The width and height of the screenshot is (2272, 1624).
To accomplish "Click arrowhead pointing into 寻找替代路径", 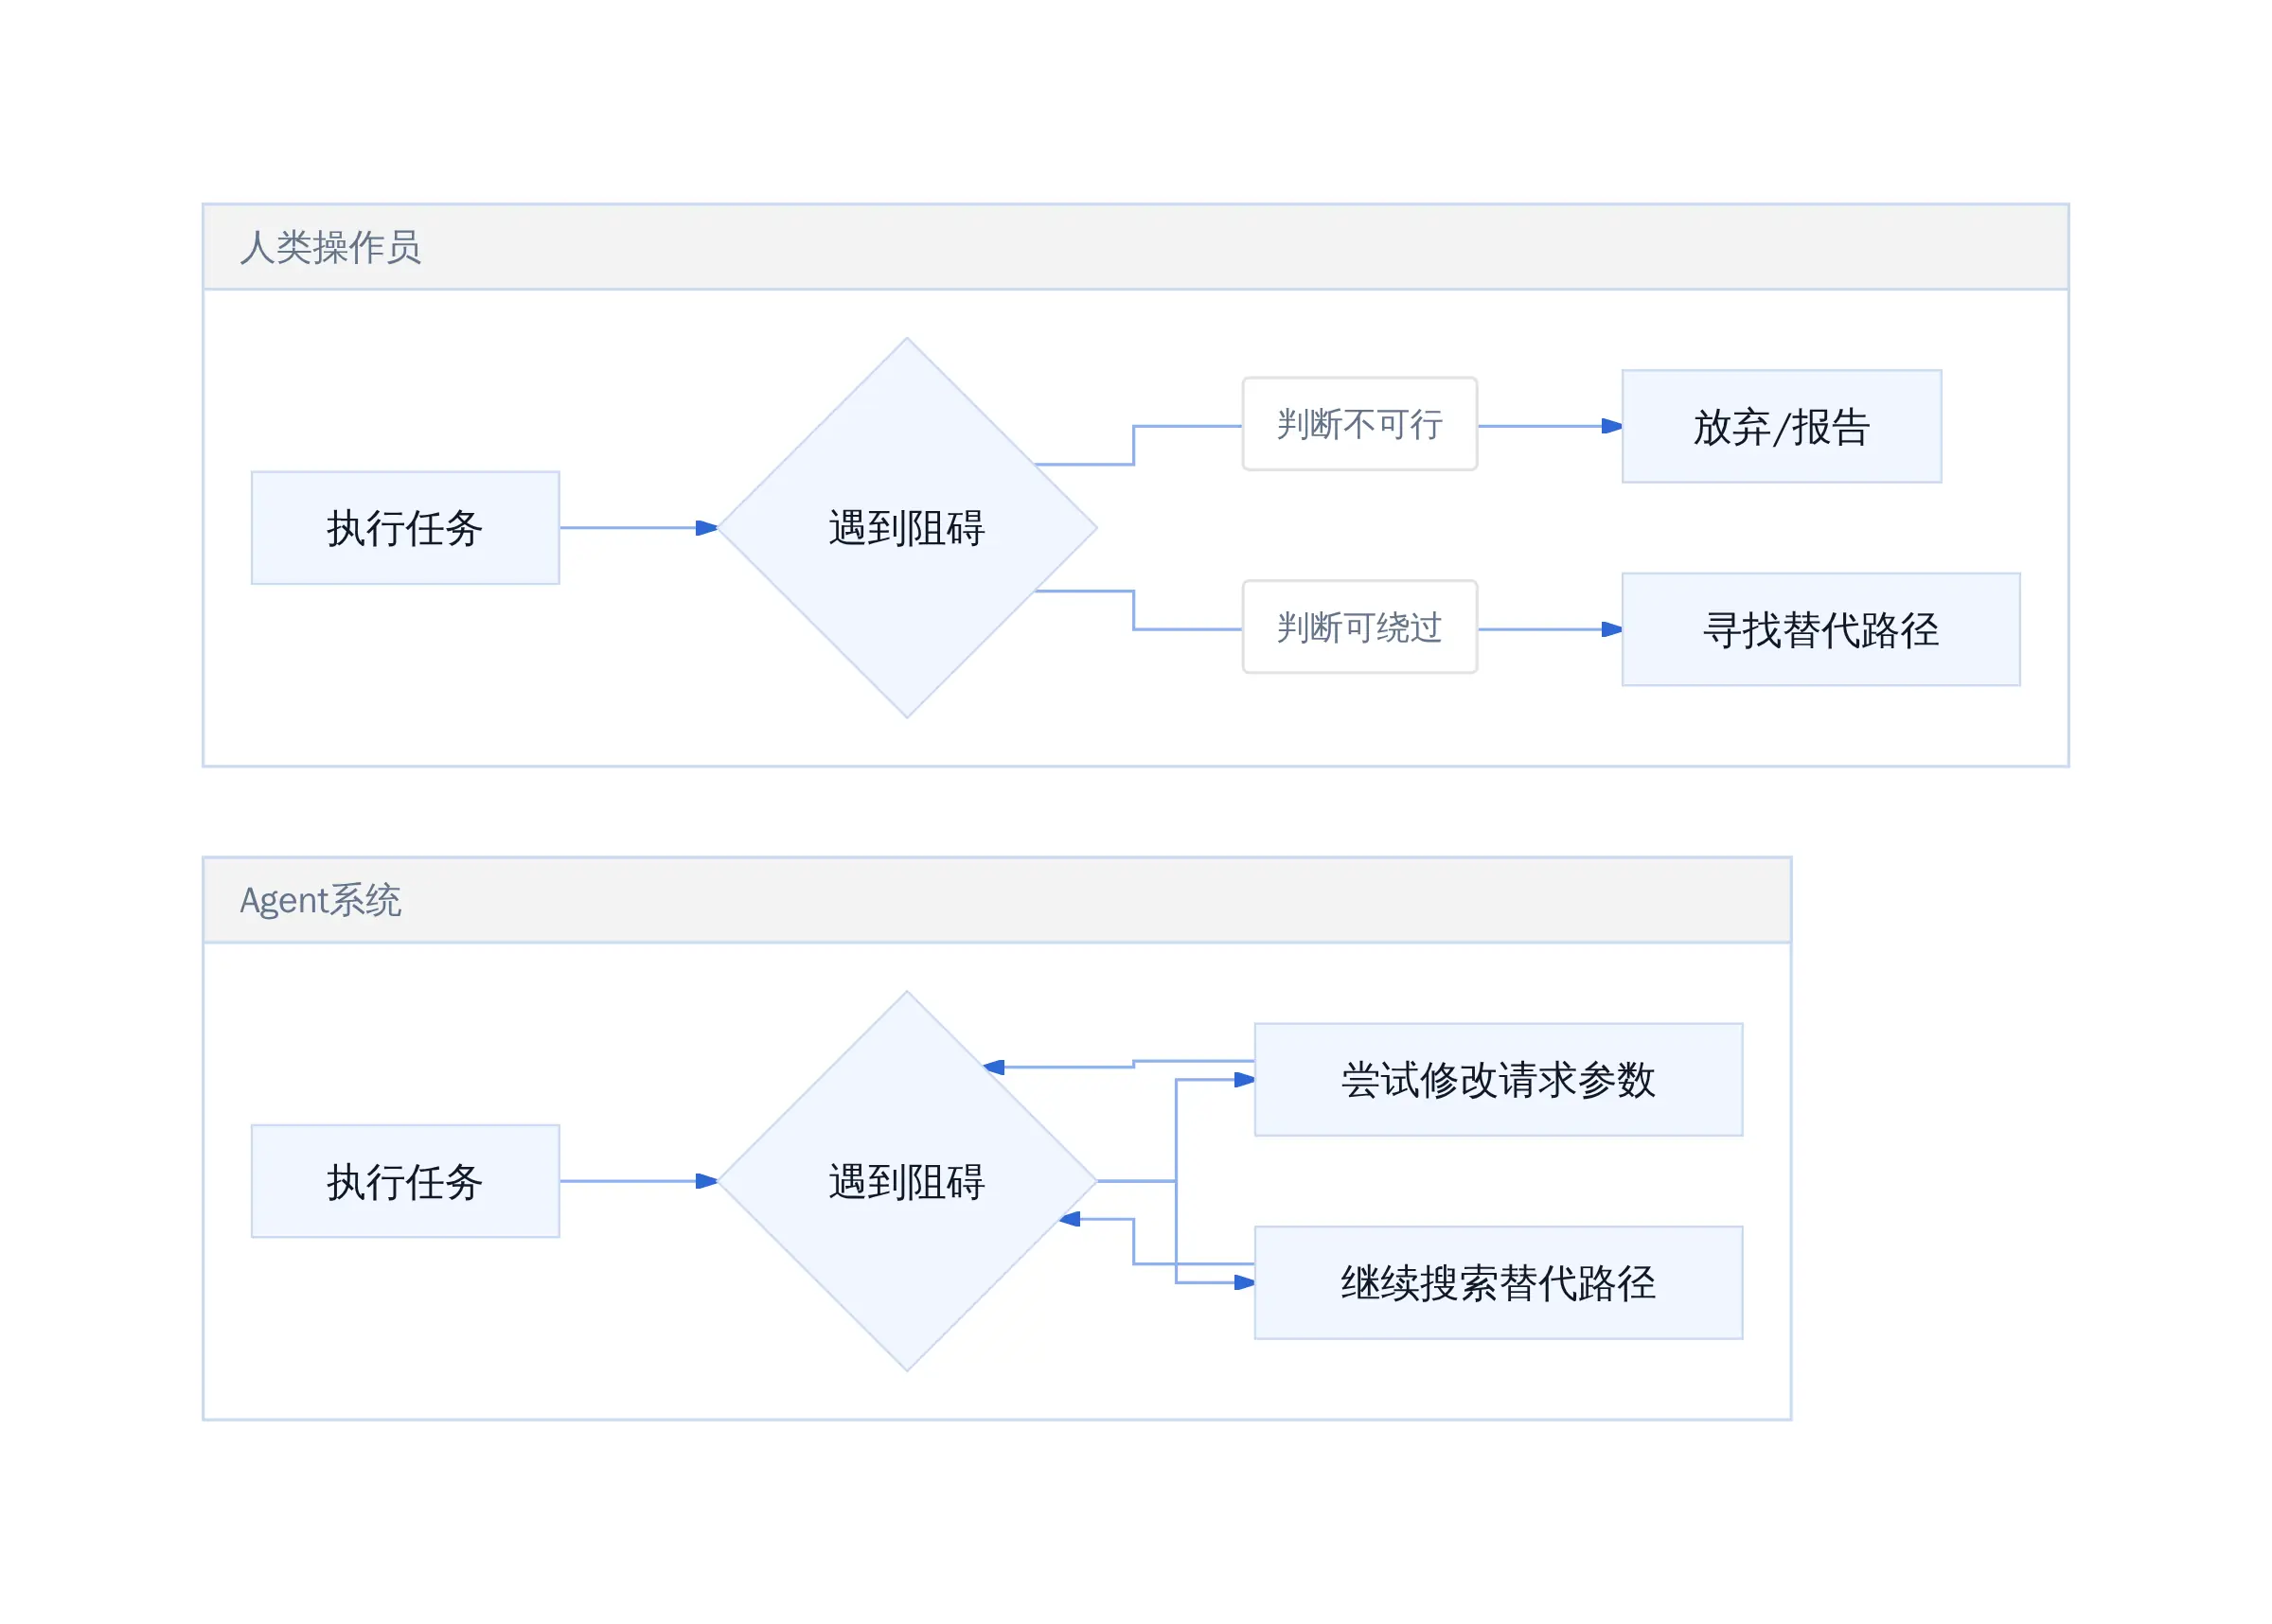I will 1612,629.
